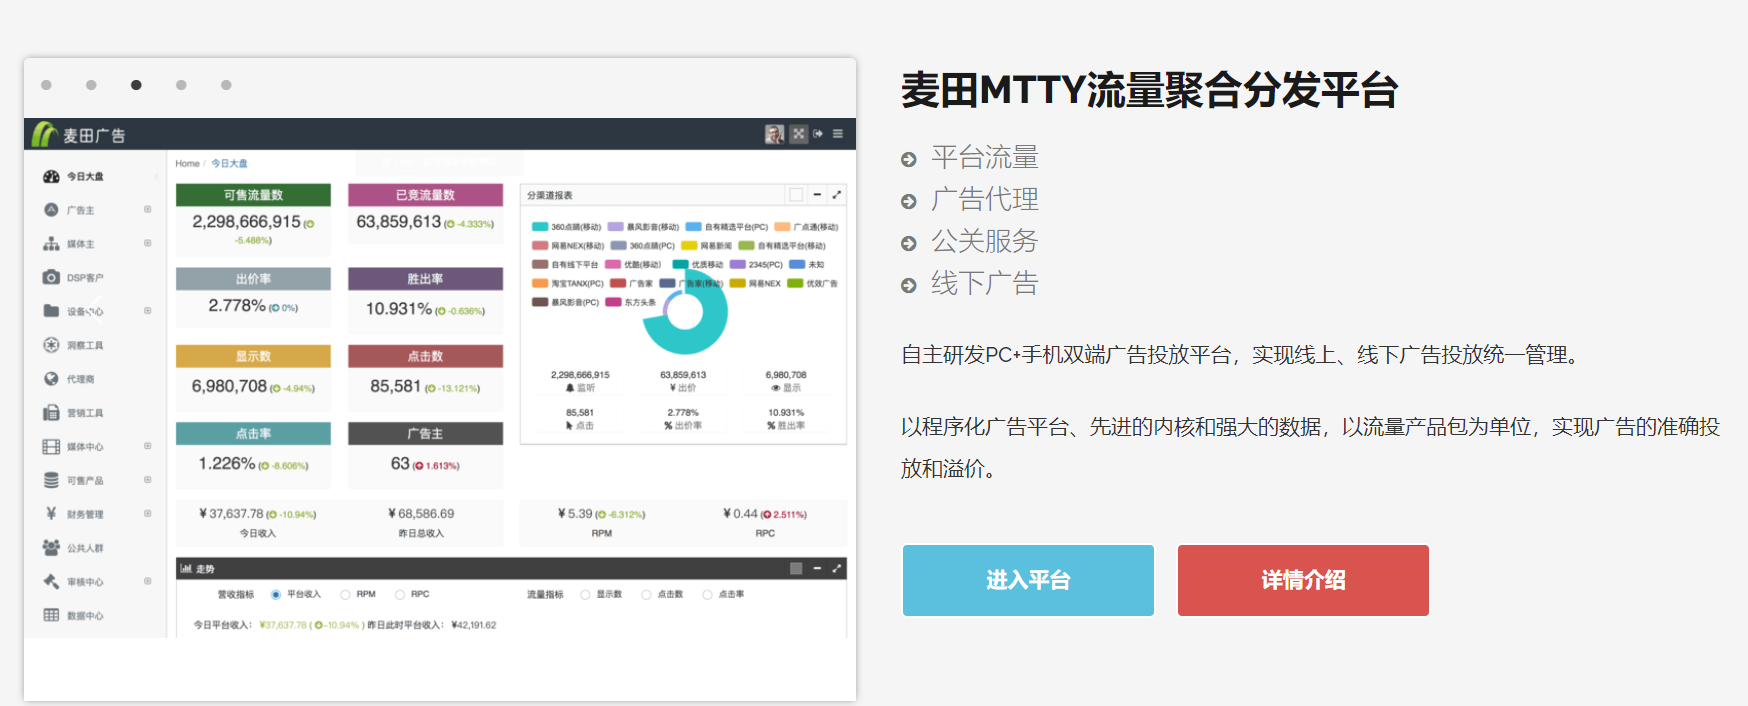1748x706 pixels.
Task: Click the arrow bullet beside 公关服务
Action: [x=909, y=243]
